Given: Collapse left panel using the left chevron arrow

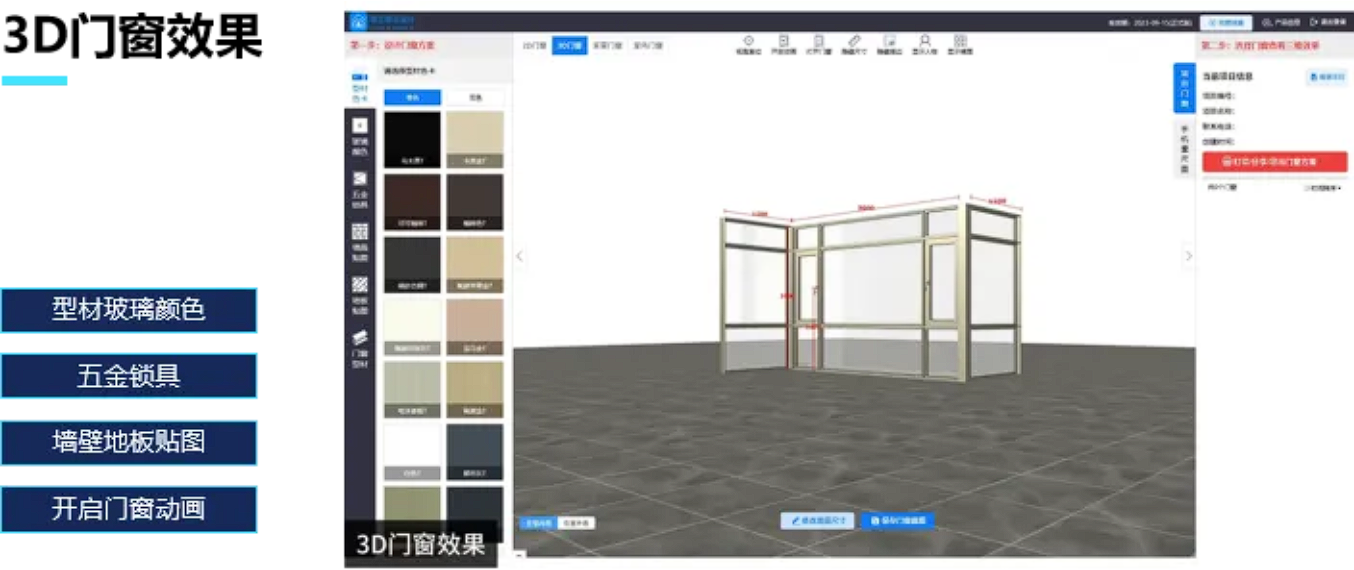Looking at the screenshot, I should tap(519, 256).
